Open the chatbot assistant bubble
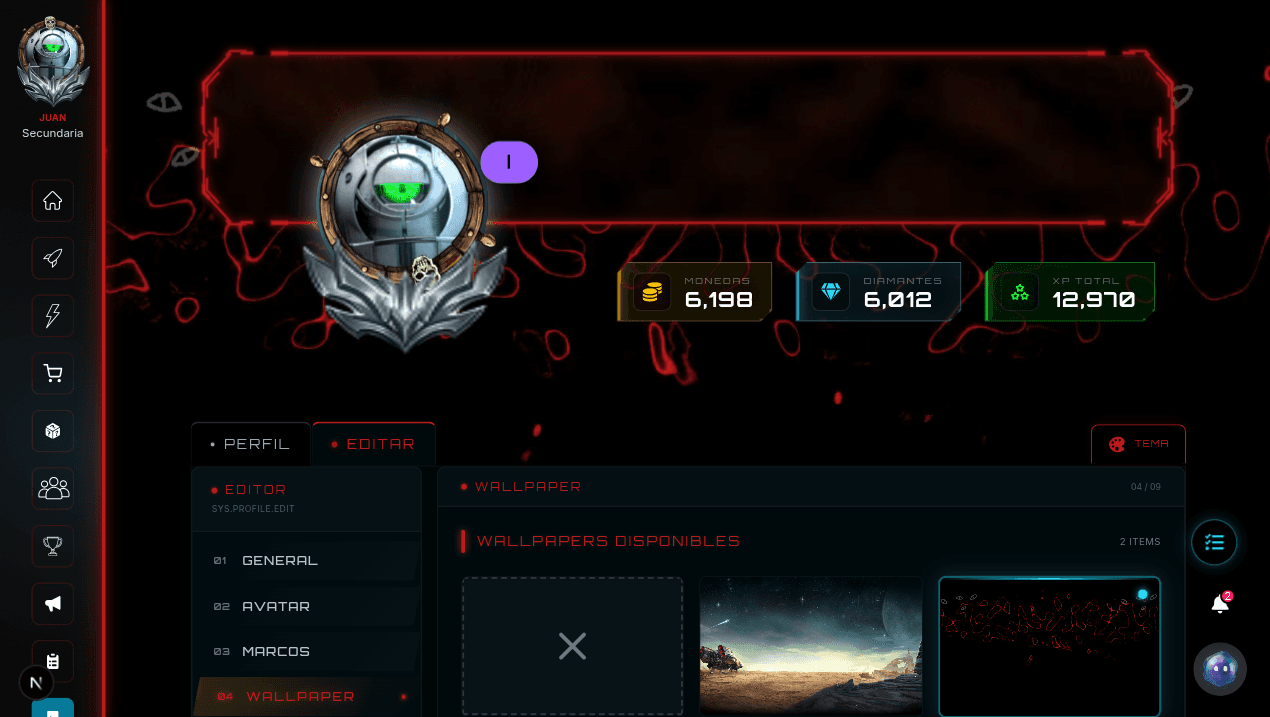The image size is (1270, 717). [x=1220, y=669]
